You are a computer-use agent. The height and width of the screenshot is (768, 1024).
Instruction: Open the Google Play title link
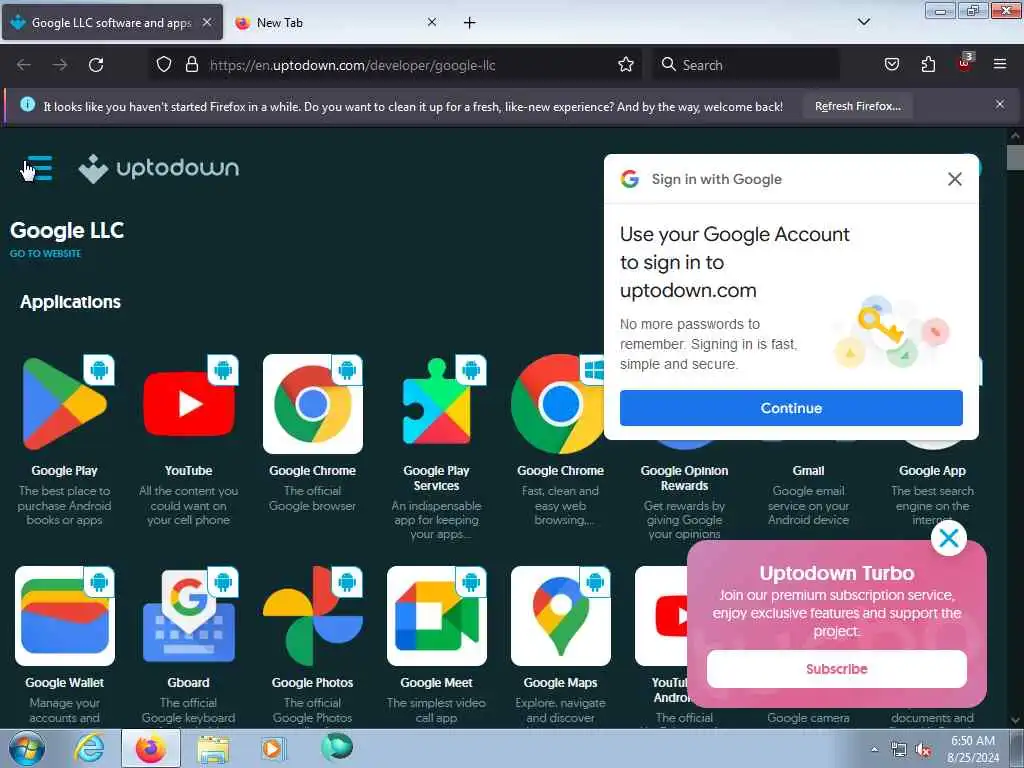coord(65,470)
